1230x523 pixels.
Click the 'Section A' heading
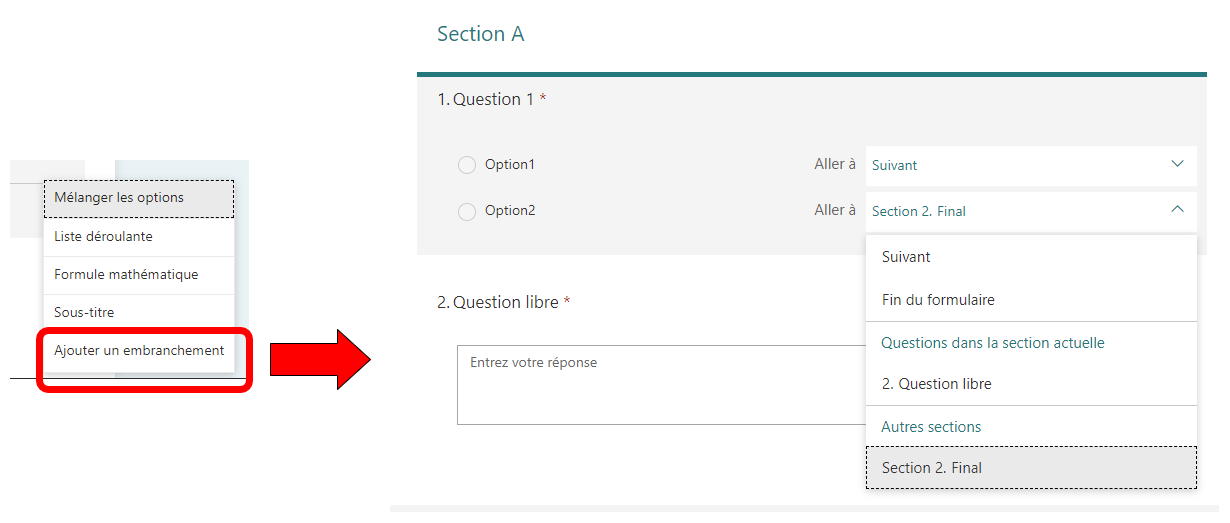pos(481,34)
